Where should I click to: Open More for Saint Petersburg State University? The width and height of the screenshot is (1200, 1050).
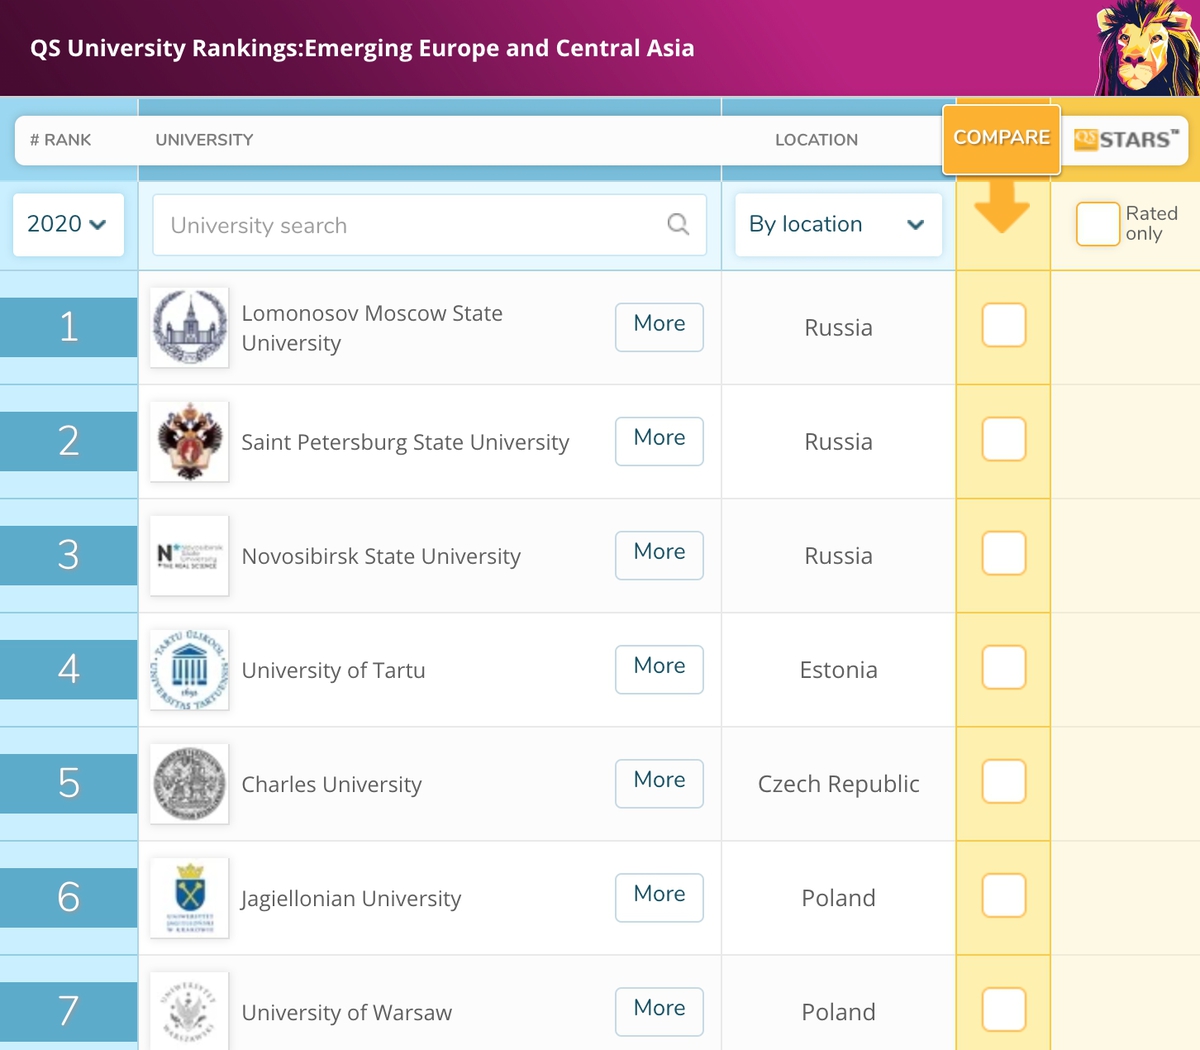click(x=659, y=441)
